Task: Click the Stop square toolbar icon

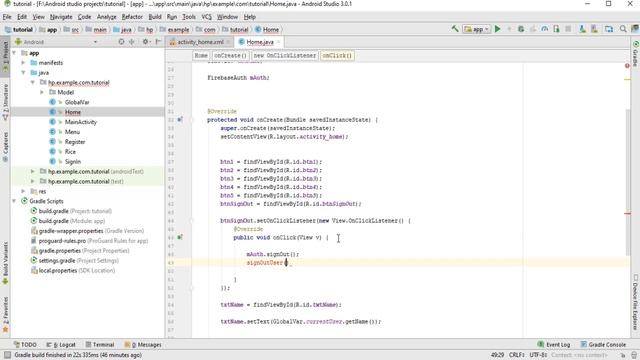Action: tap(568, 29)
